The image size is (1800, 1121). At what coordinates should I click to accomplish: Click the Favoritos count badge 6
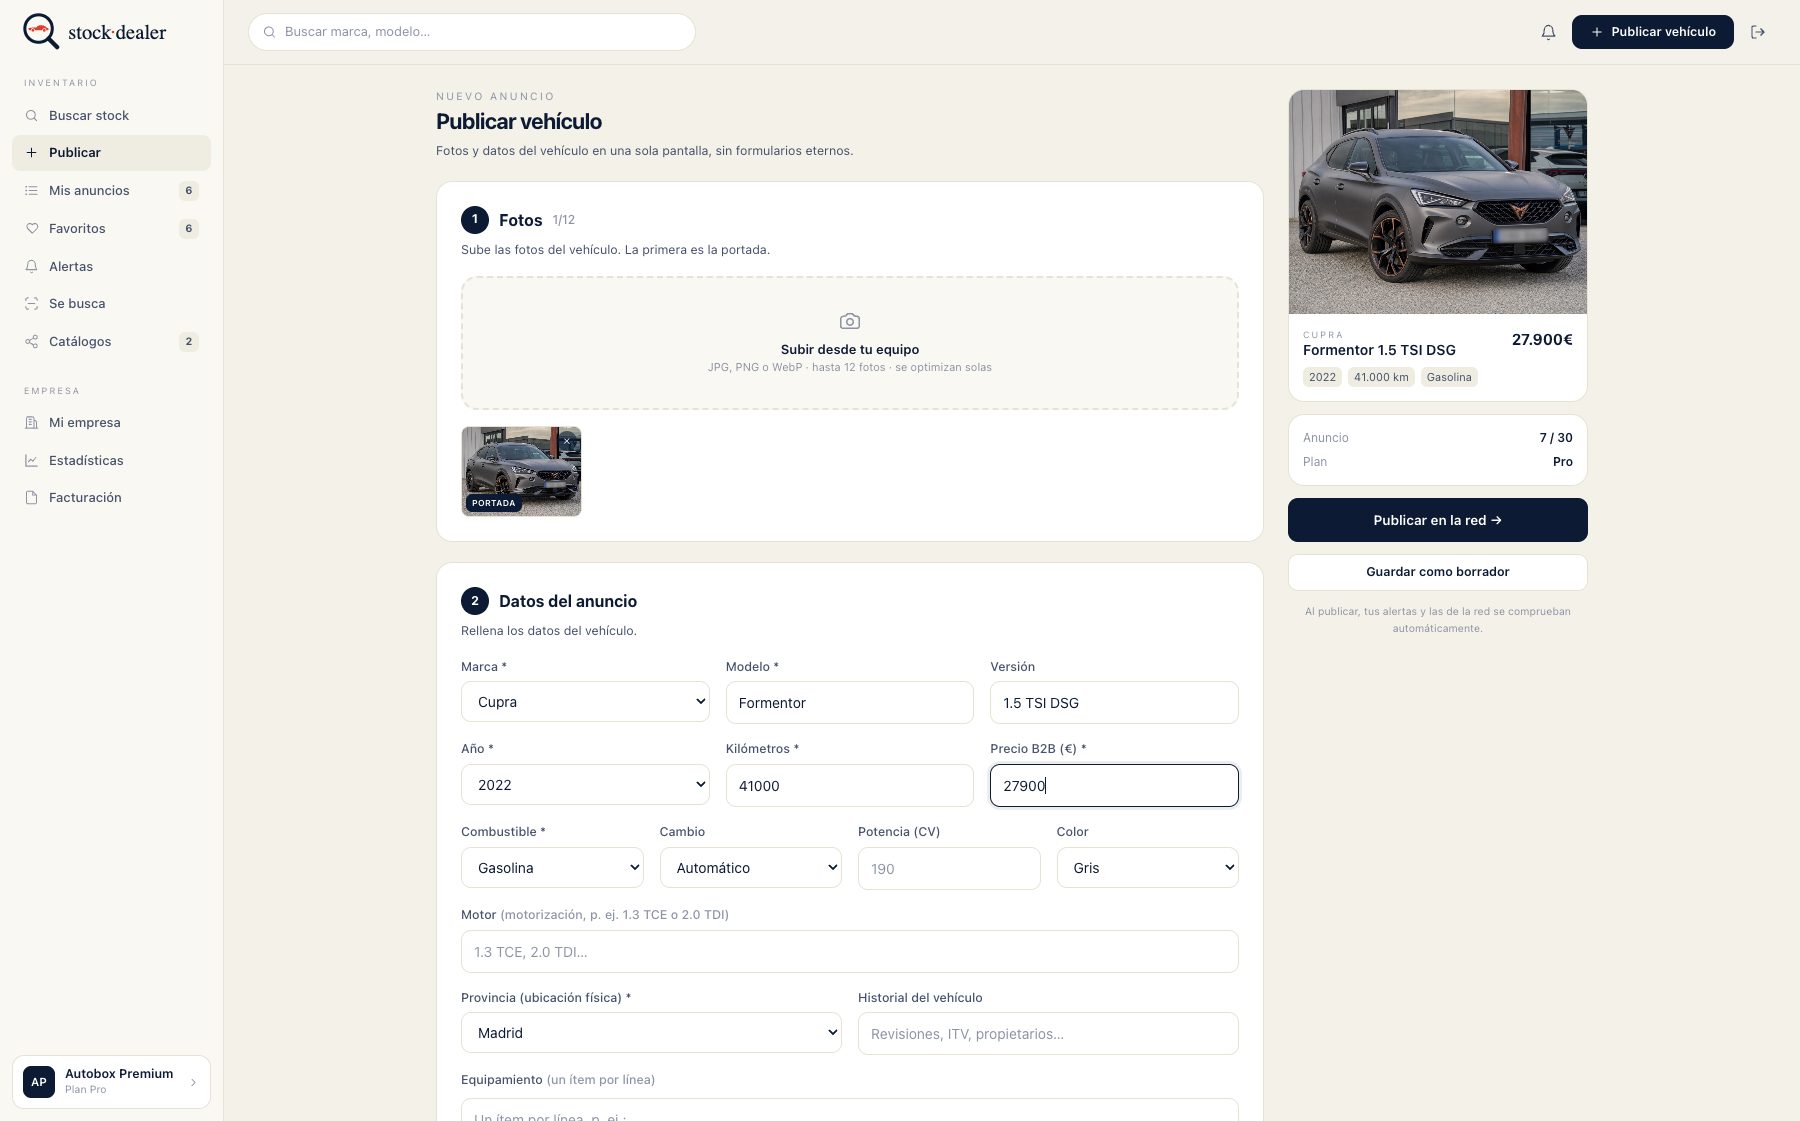(189, 229)
